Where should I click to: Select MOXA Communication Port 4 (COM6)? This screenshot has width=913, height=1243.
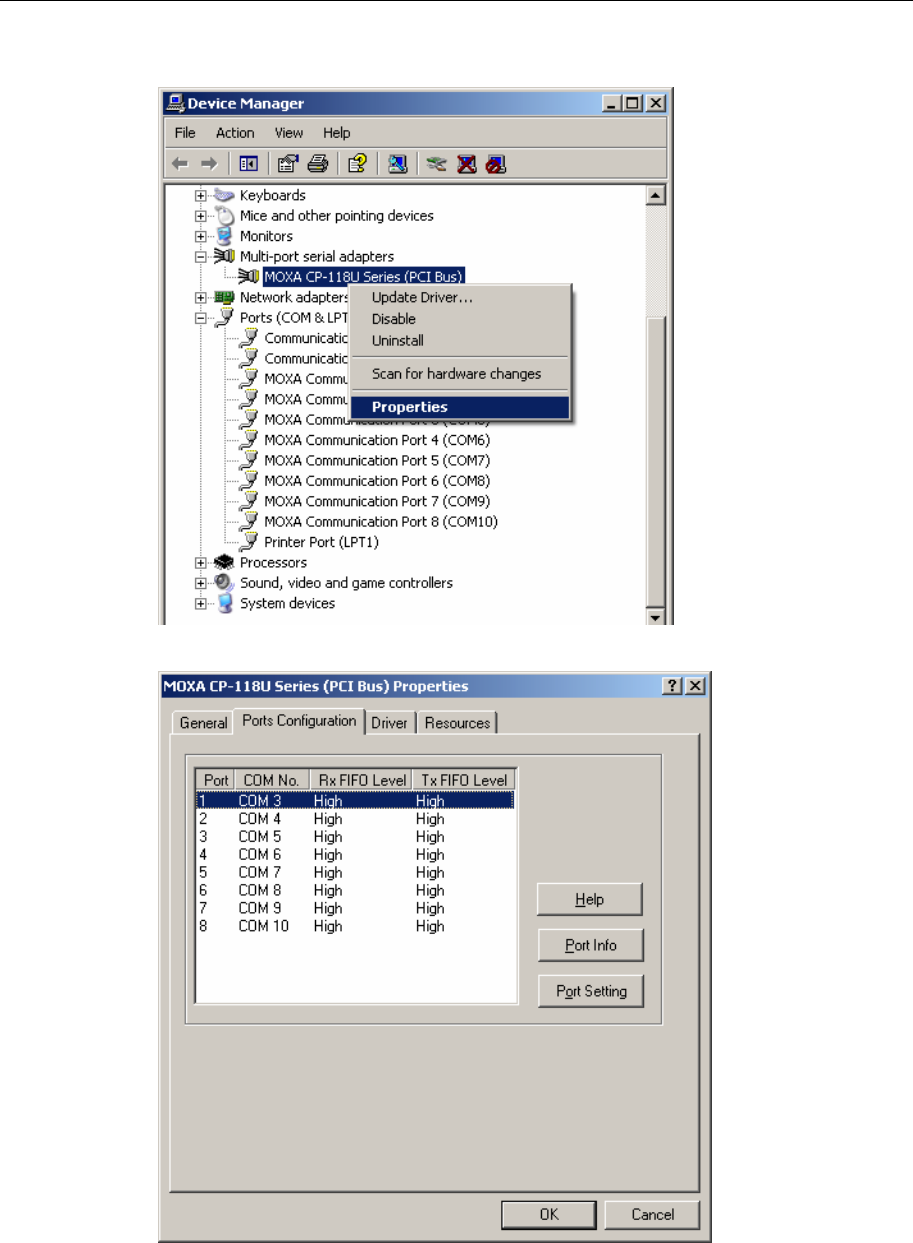point(377,440)
